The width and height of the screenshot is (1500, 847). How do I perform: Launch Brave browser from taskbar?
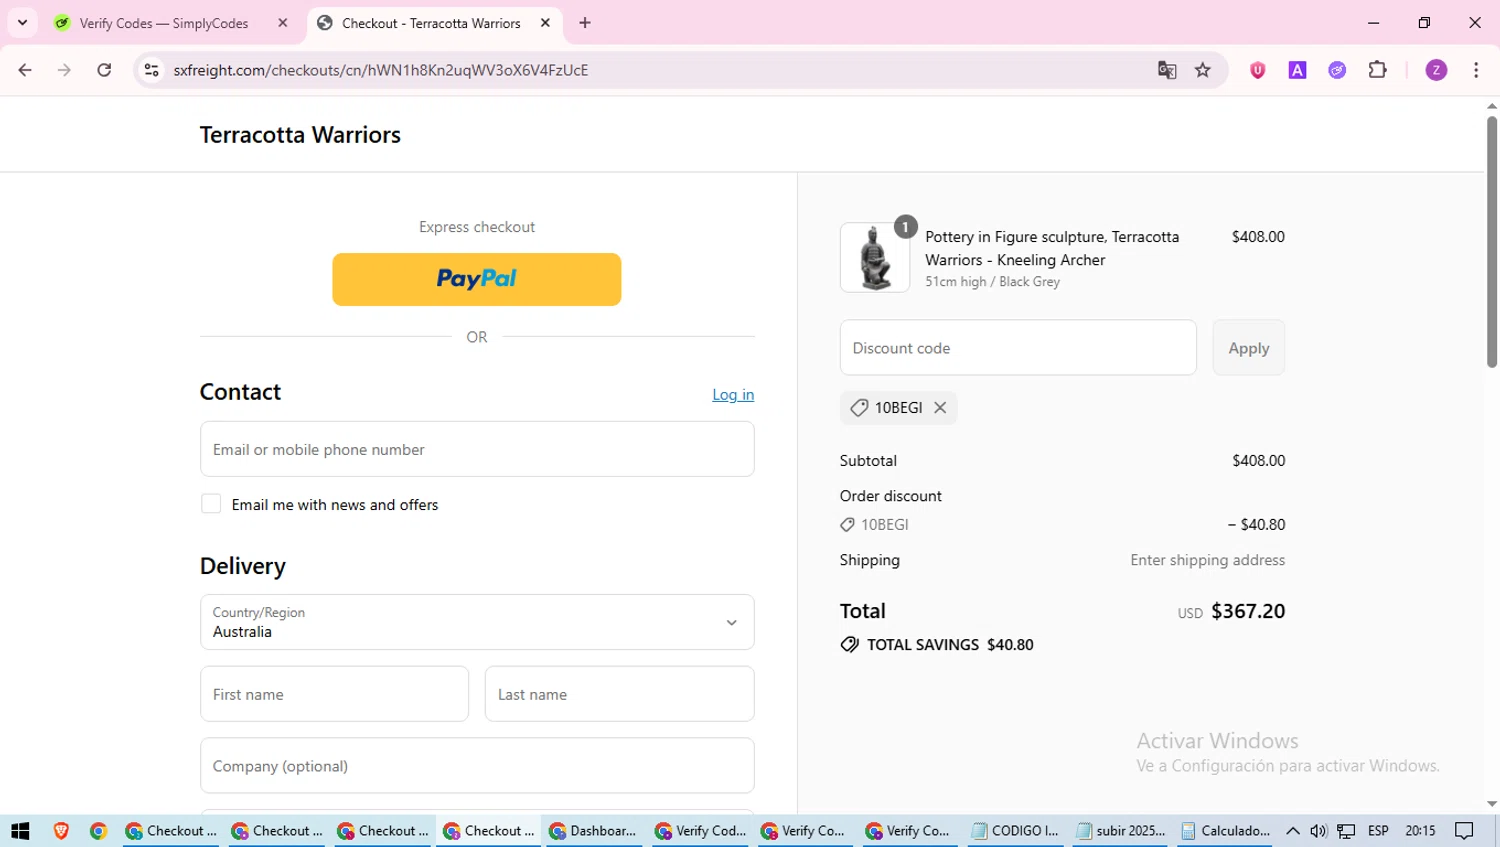pyautogui.click(x=61, y=831)
